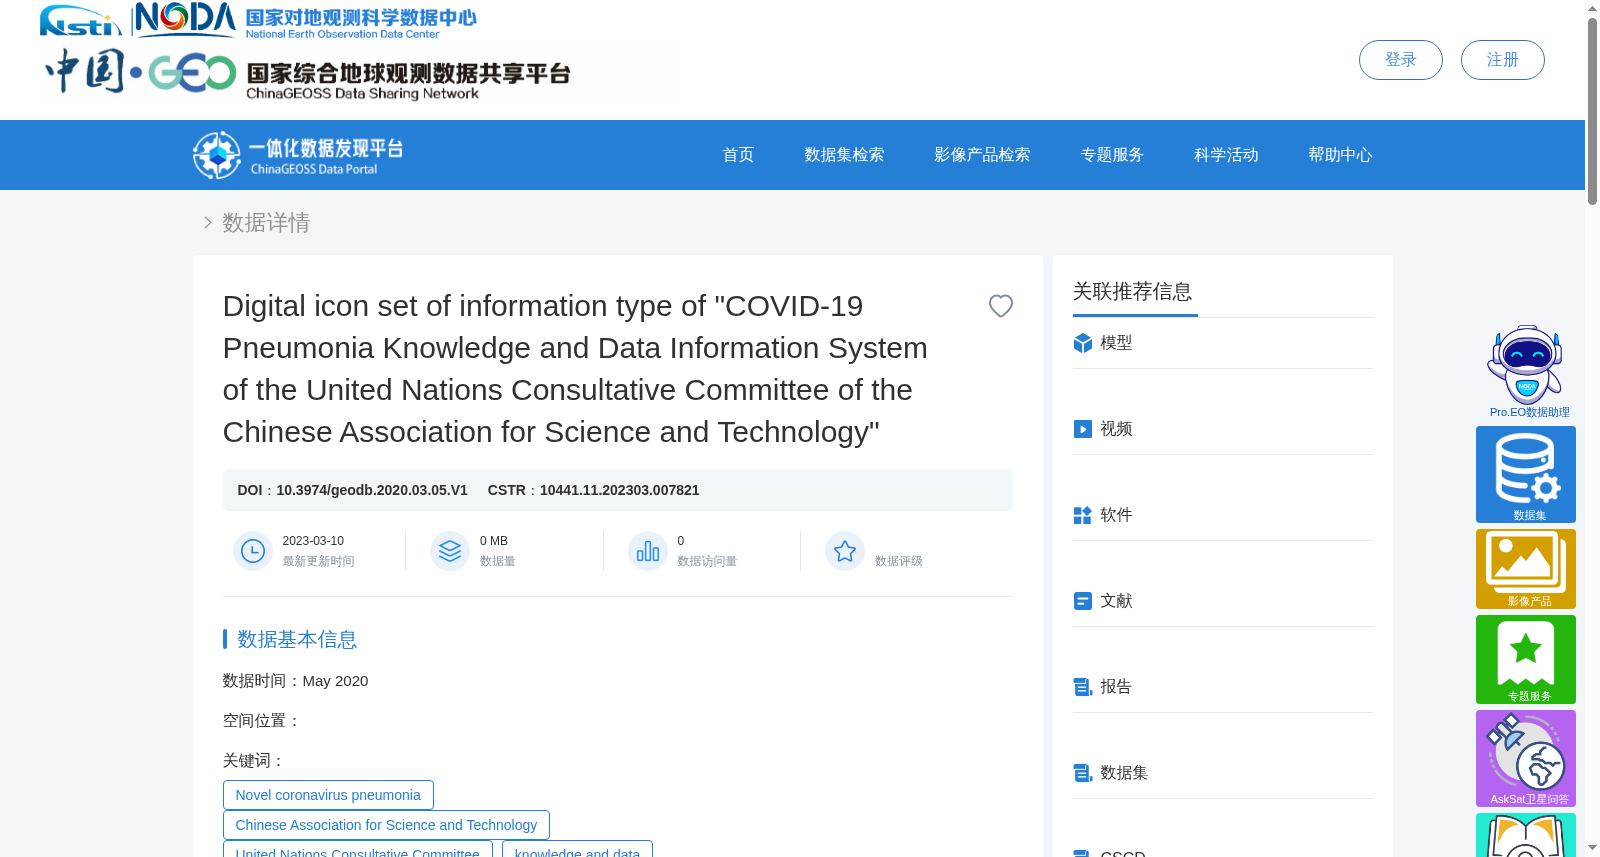Click the bar chart icon for 数据访问量

pyautogui.click(x=648, y=551)
